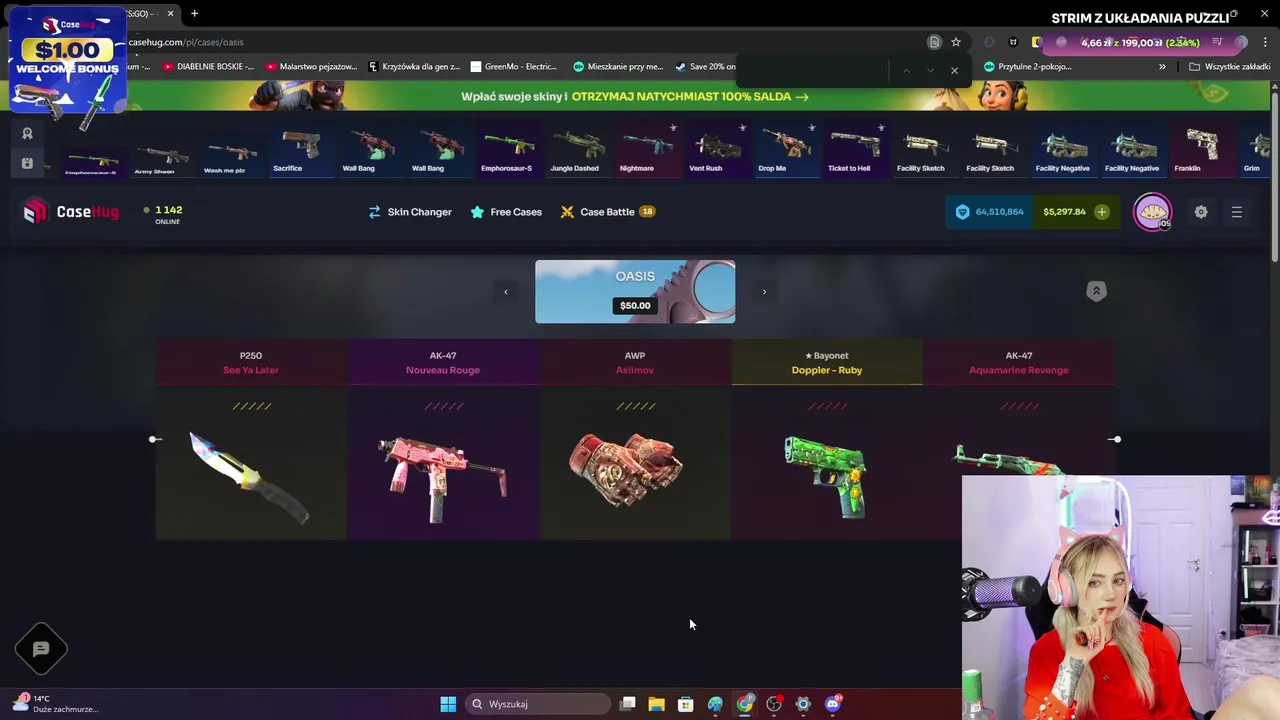Click the $5,297.84 wallet balance

point(1064,212)
